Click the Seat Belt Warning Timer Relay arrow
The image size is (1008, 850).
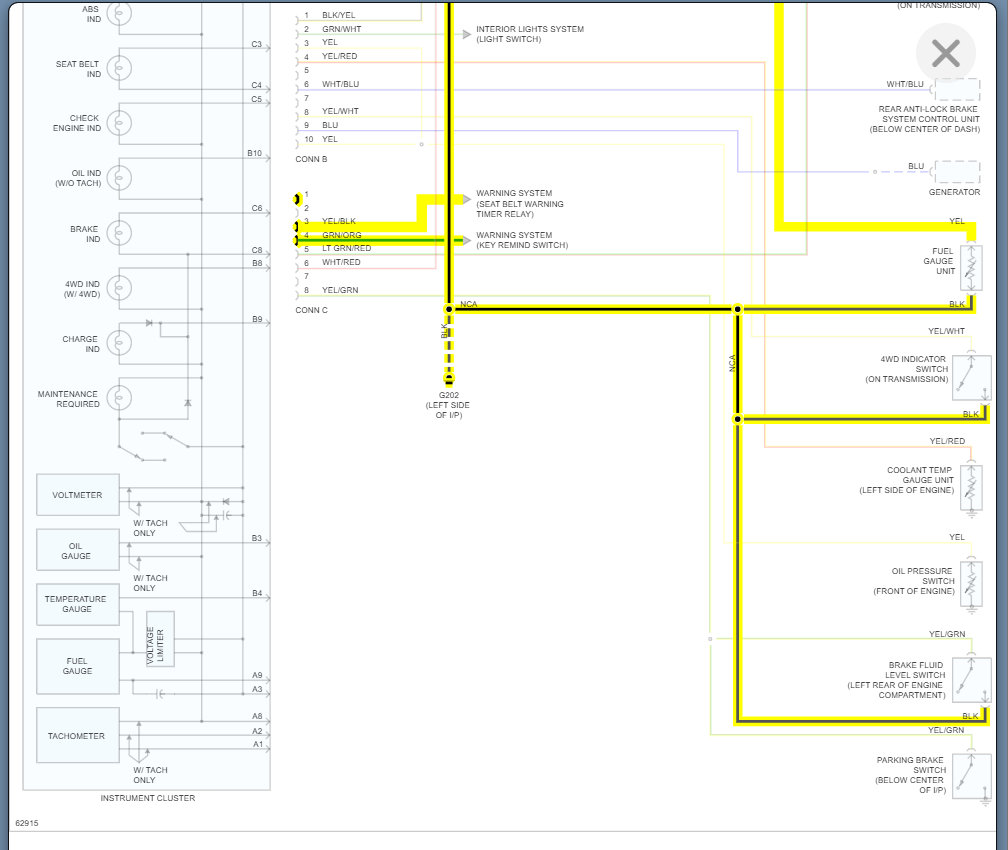tap(467, 199)
